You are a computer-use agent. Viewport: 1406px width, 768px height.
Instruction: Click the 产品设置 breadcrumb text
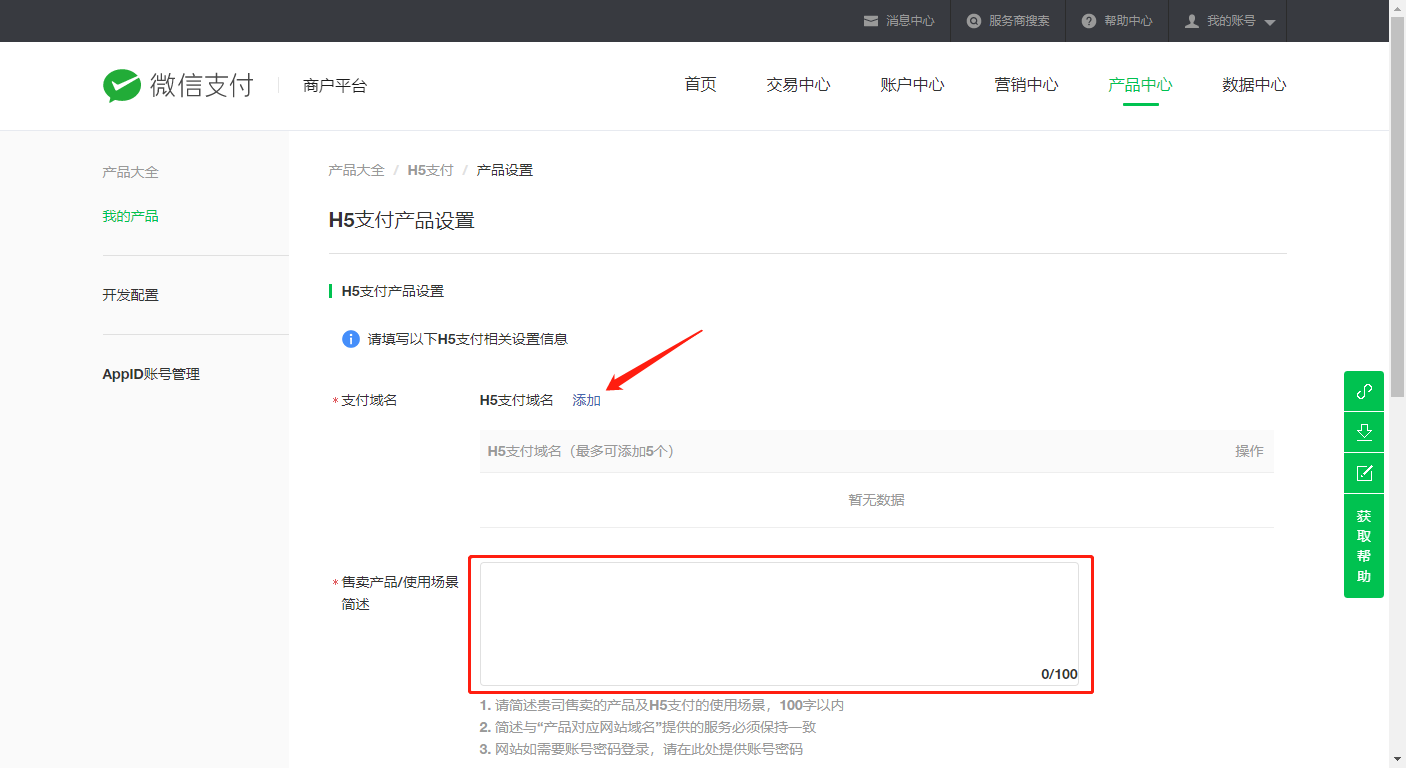pyautogui.click(x=505, y=170)
